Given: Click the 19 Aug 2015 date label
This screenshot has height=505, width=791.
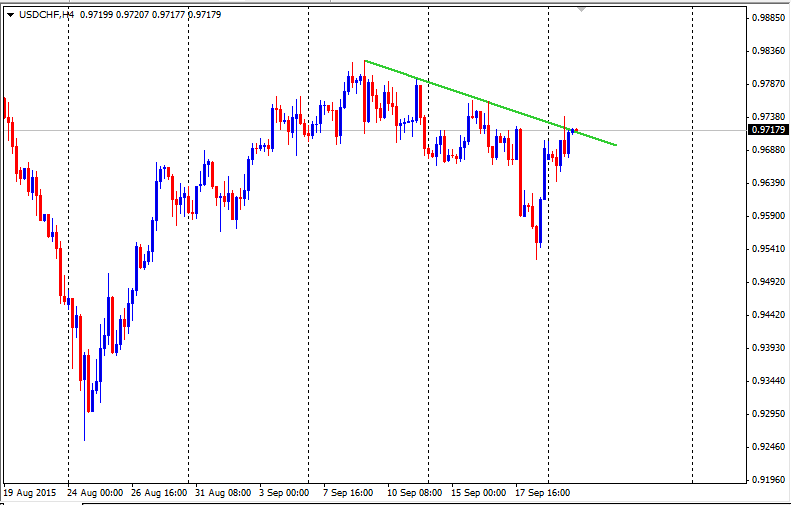Looking at the screenshot, I should [30, 492].
